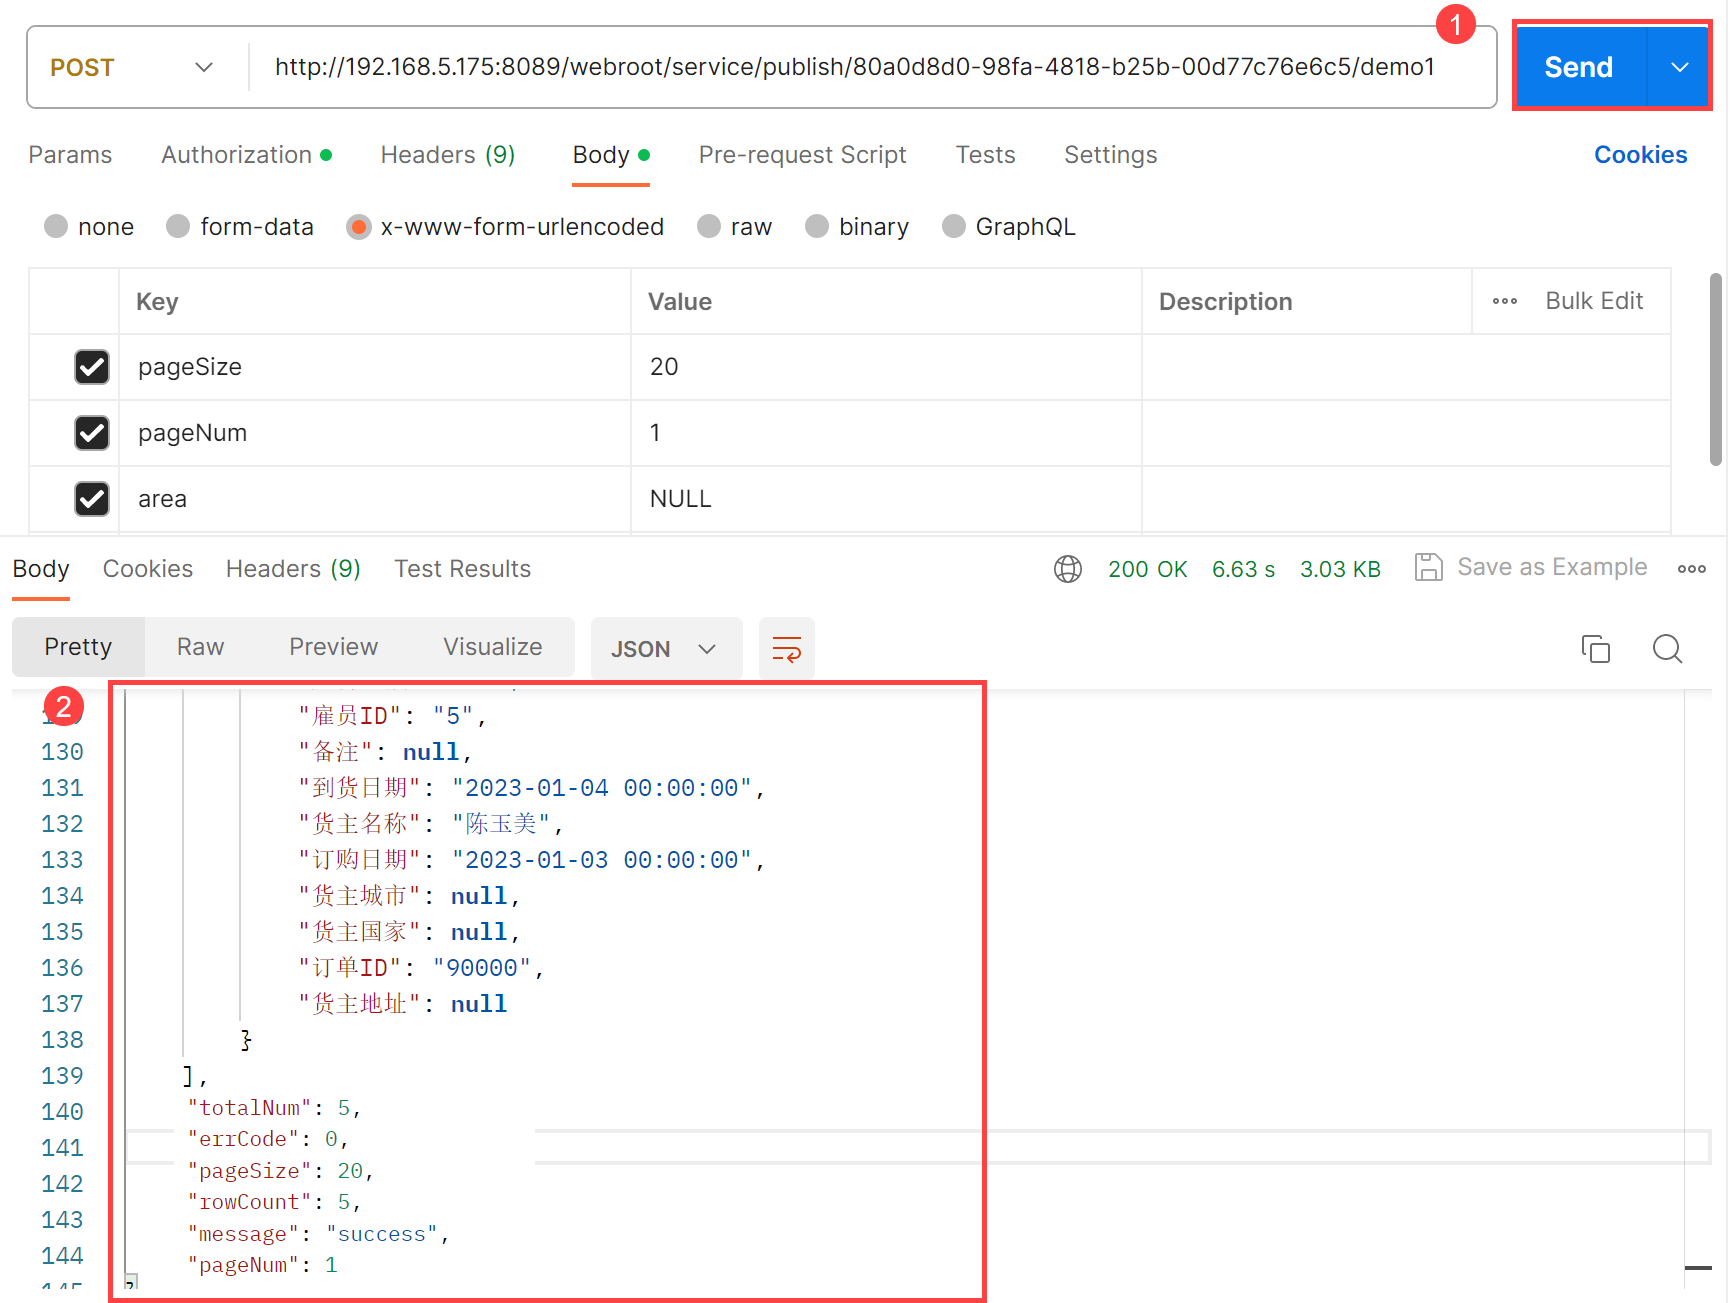Viewport: 1735px width, 1303px height.
Task: Switch to the Tests tab
Action: click(985, 155)
